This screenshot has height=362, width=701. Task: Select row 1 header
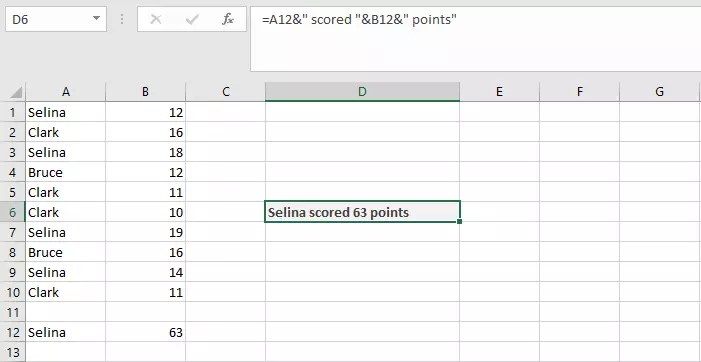coord(13,112)
